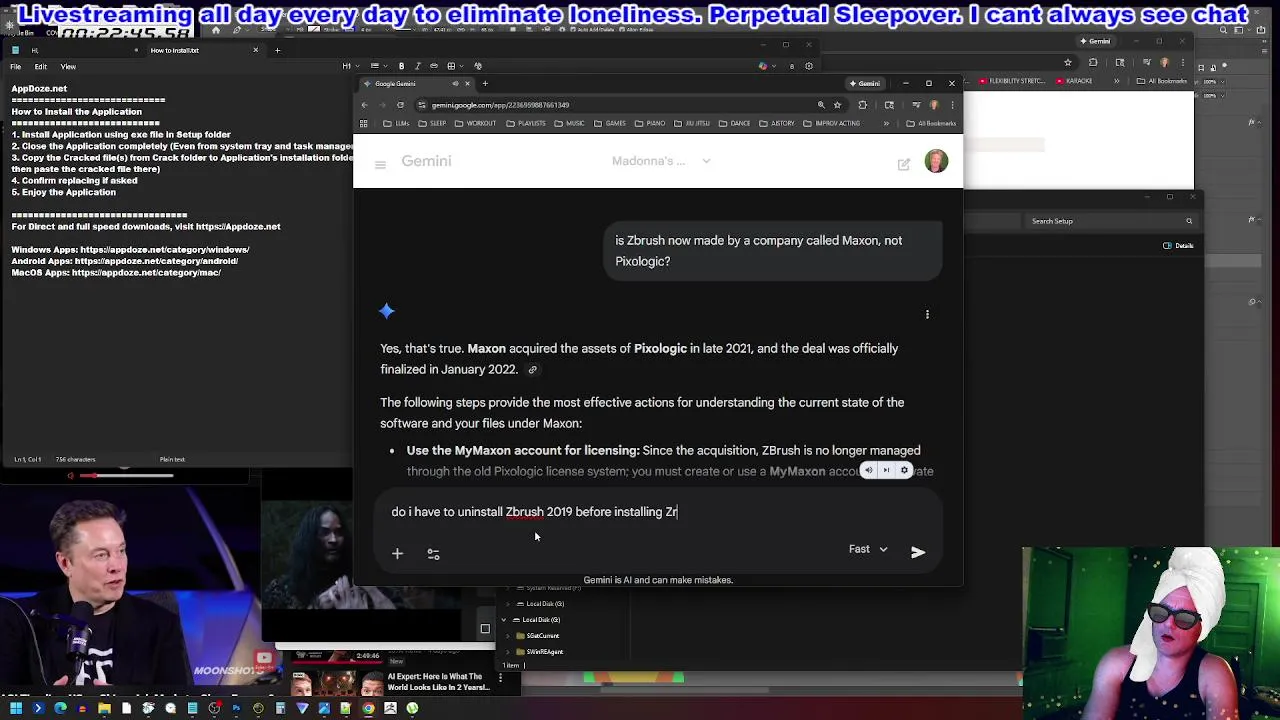Expand SWinREAgent folder in tree
Viewport: 1280px width, 720px height.
click(x=507, y=652)
